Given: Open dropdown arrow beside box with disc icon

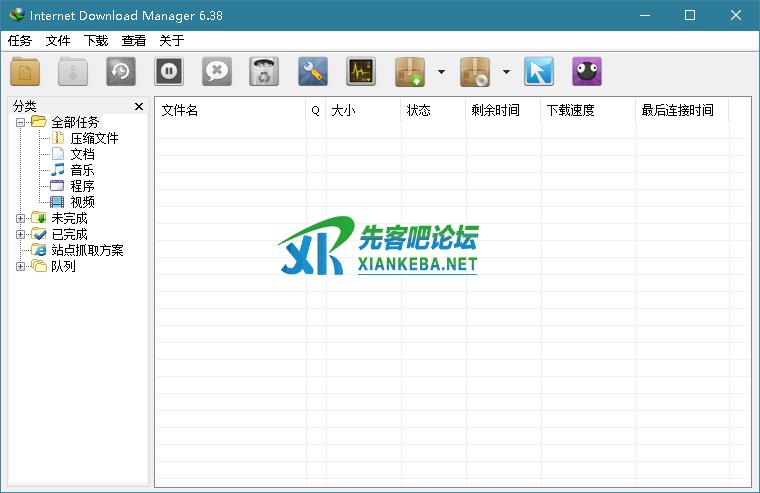Looking at the screenshot, I should tap(506, 72).
